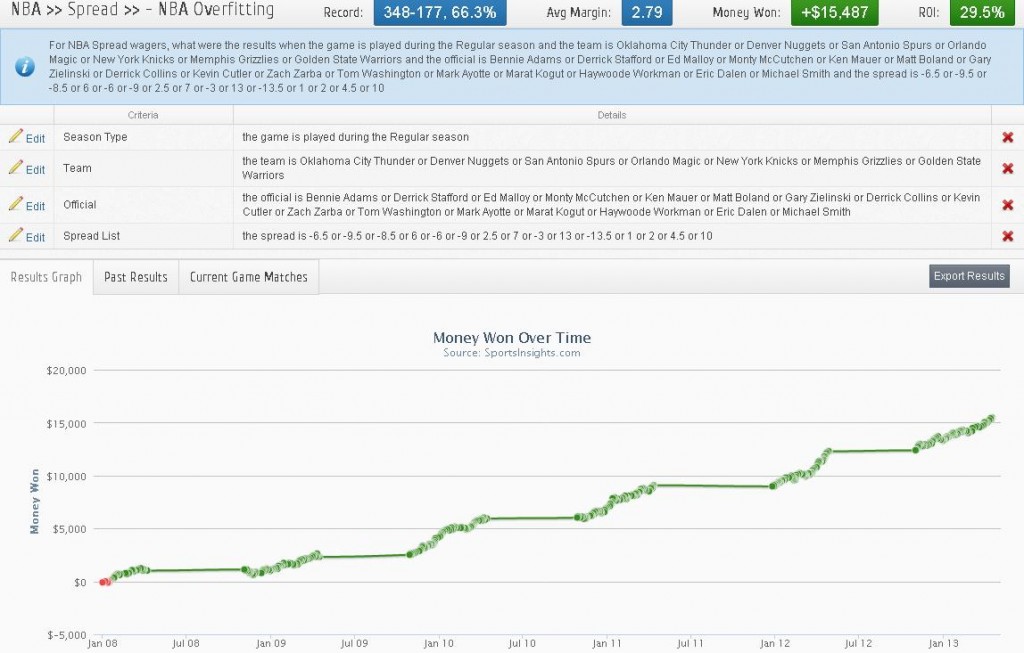Click the Jul 08 x-axis label
This screenshot has height=653, width=1024.
tap(186, 643)
